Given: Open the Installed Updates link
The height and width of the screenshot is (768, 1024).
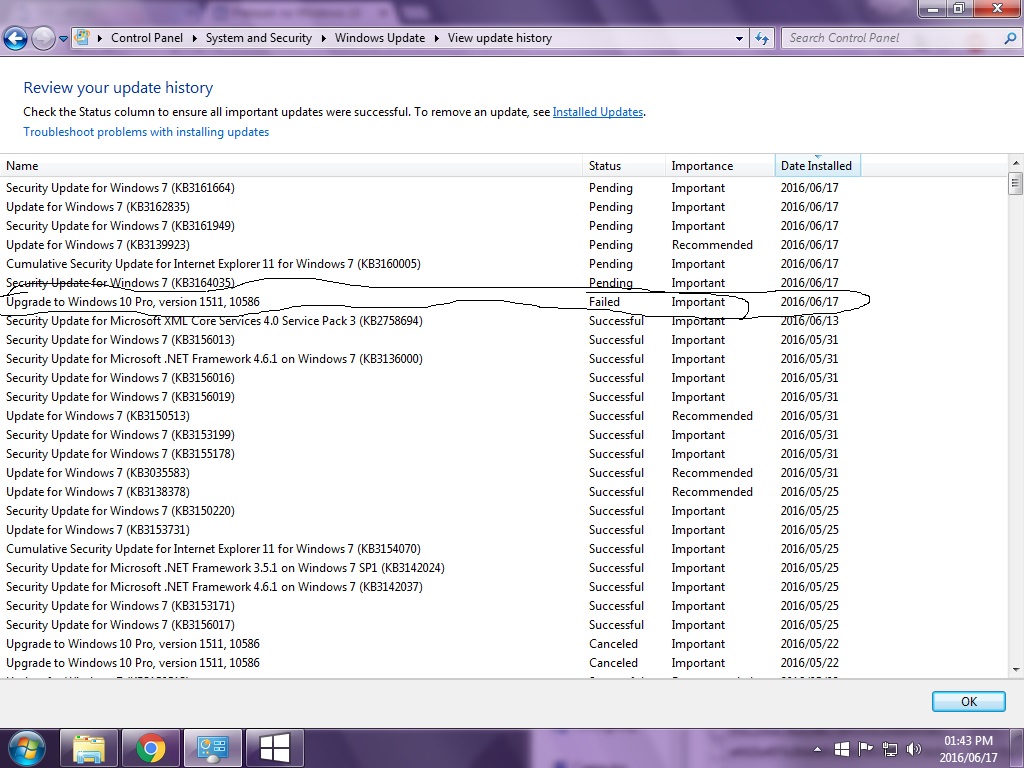Looking at the screenshot, I should (598, 112).
